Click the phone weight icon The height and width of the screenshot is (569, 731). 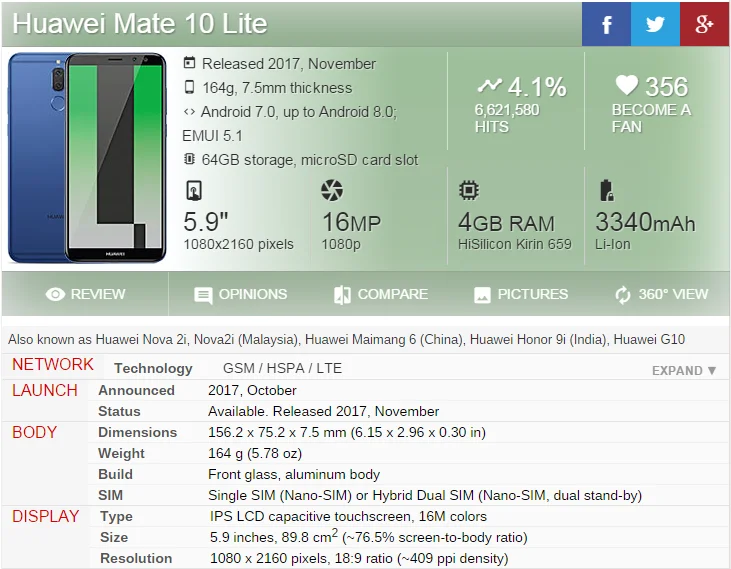point(189,87)
